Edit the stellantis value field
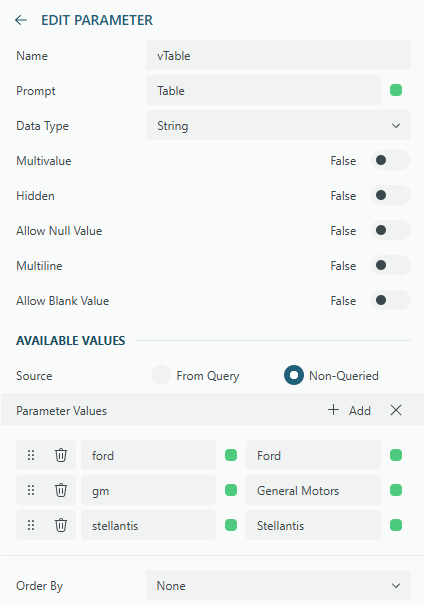Image resolution: width=424 pixels, height=604 pixels. click(x=148, y=525)
